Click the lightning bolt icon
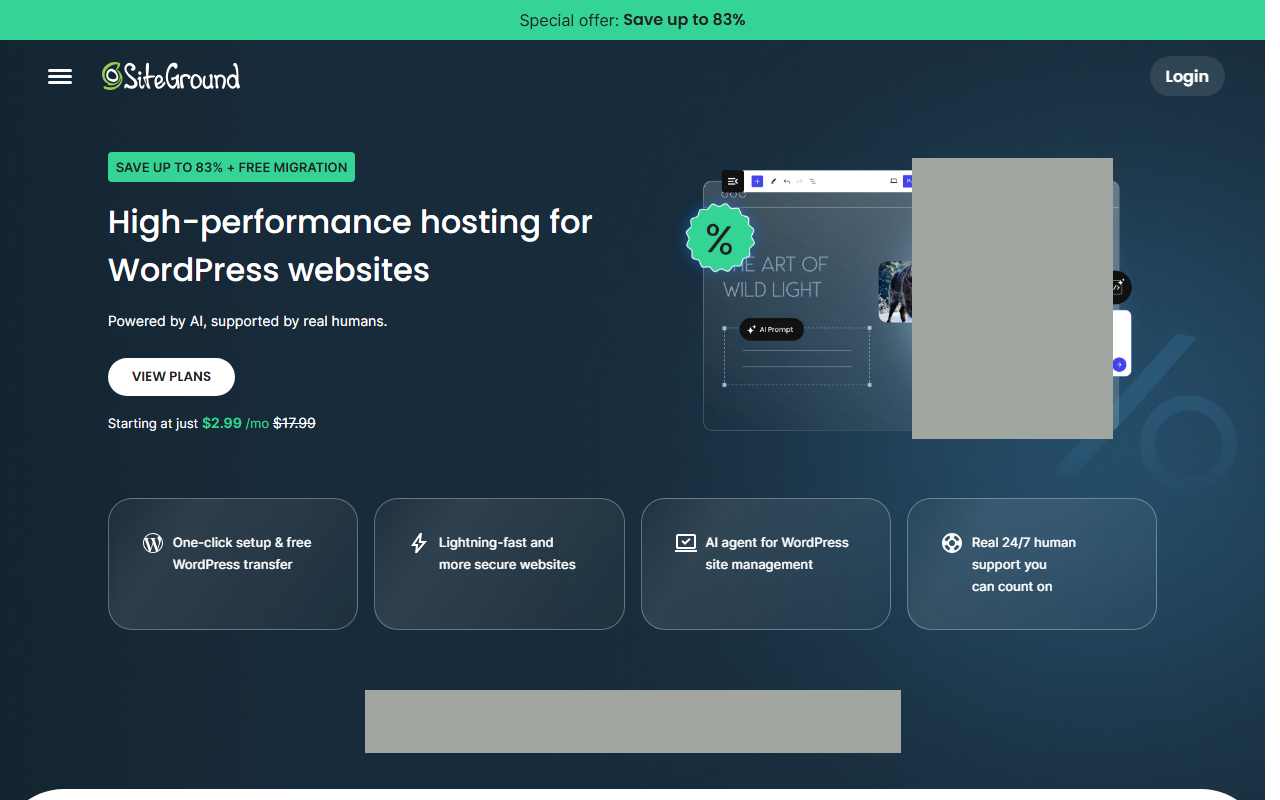This screenshot has height=800, width=1280. coord(419,543)
